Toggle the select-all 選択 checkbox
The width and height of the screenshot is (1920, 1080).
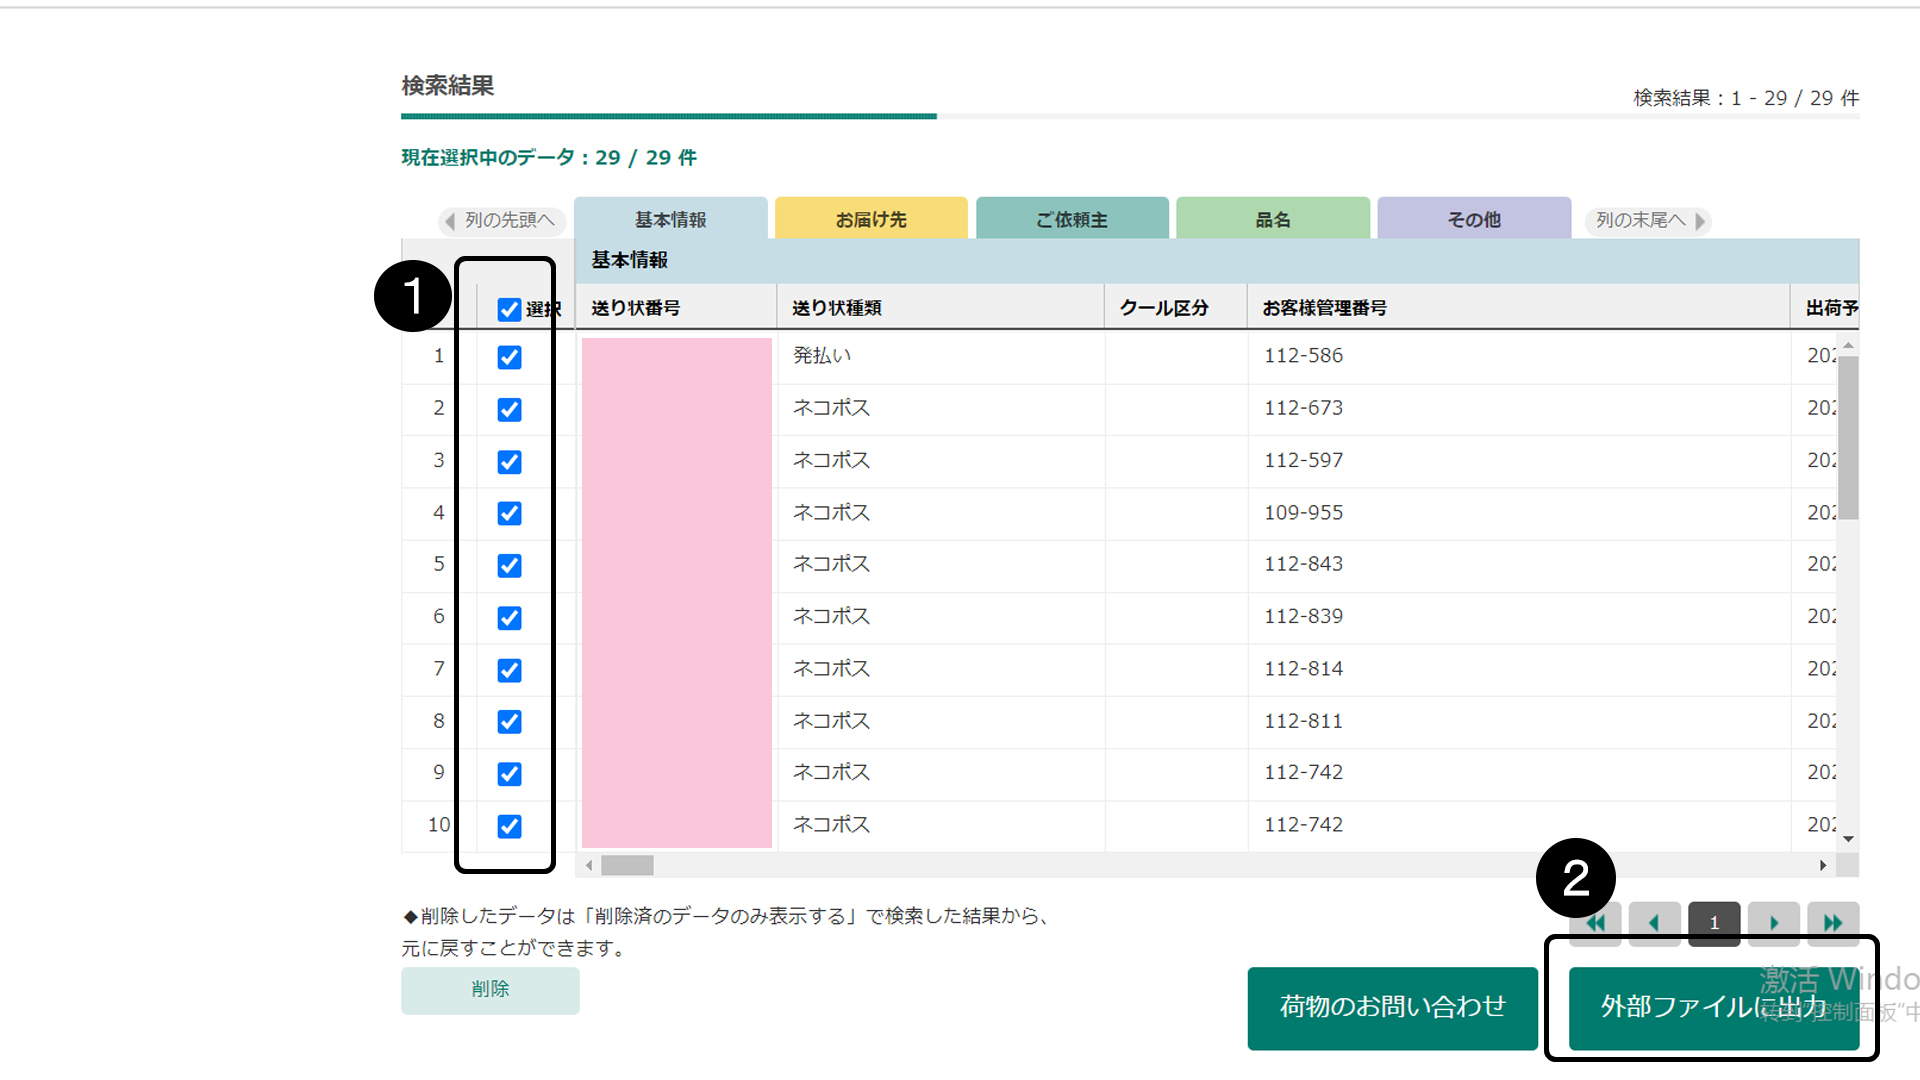509,309
